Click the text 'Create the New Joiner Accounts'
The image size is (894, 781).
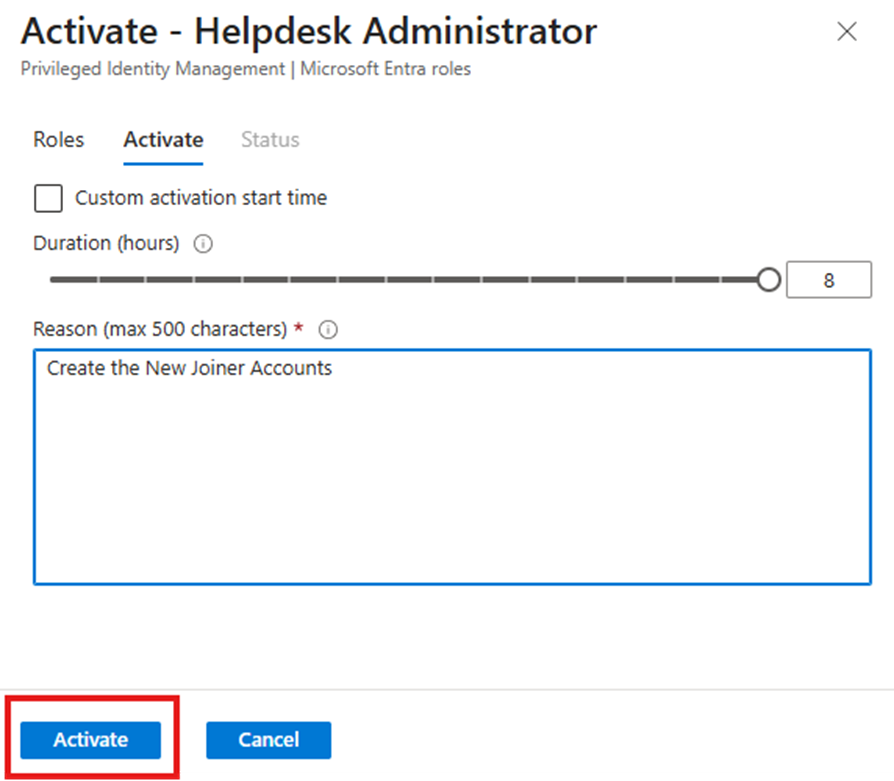point(189,368)
